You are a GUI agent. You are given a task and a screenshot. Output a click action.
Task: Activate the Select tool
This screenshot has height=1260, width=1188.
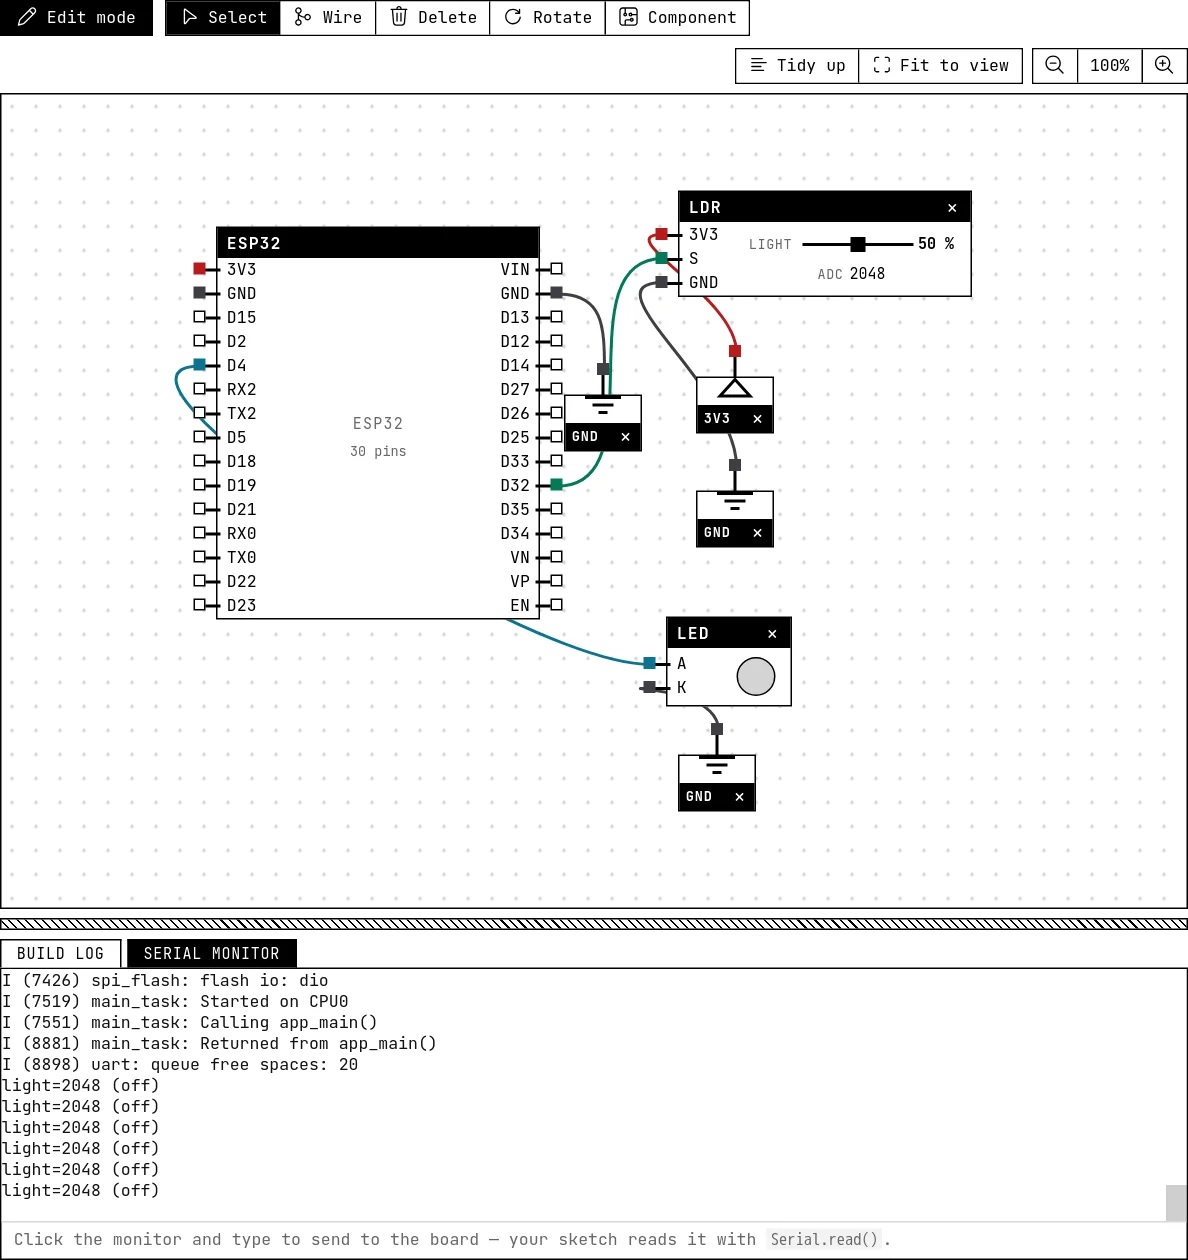(224, 17)
